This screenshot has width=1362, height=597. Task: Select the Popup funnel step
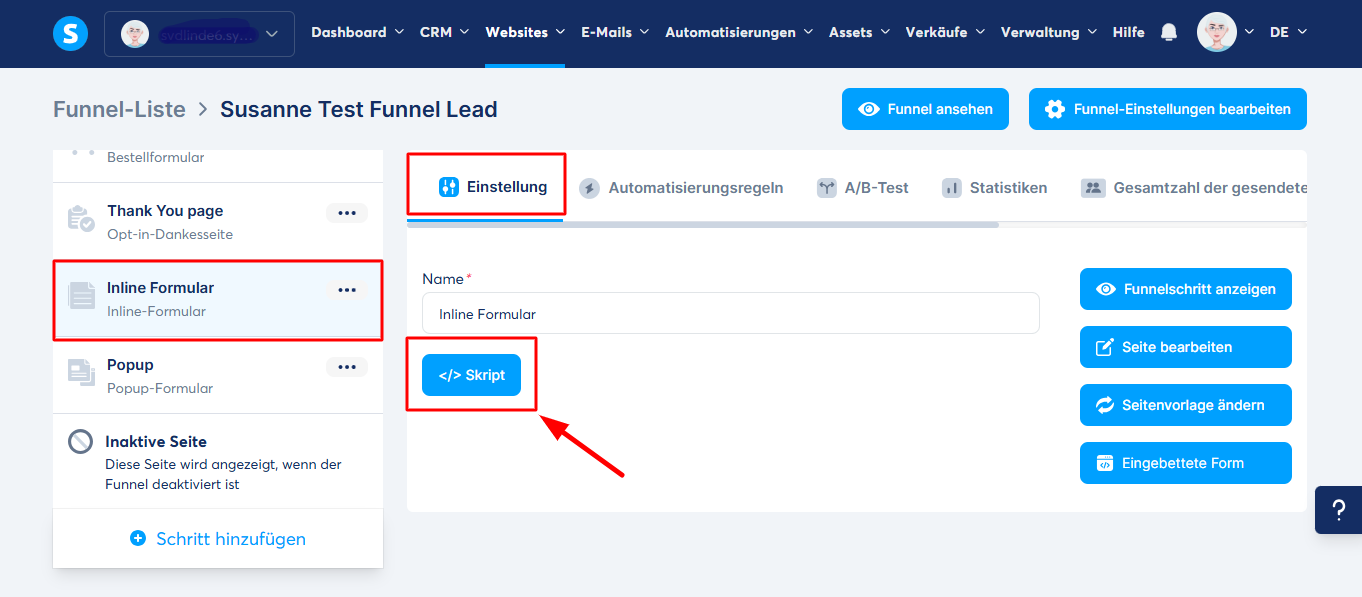[x=218, y=376]
